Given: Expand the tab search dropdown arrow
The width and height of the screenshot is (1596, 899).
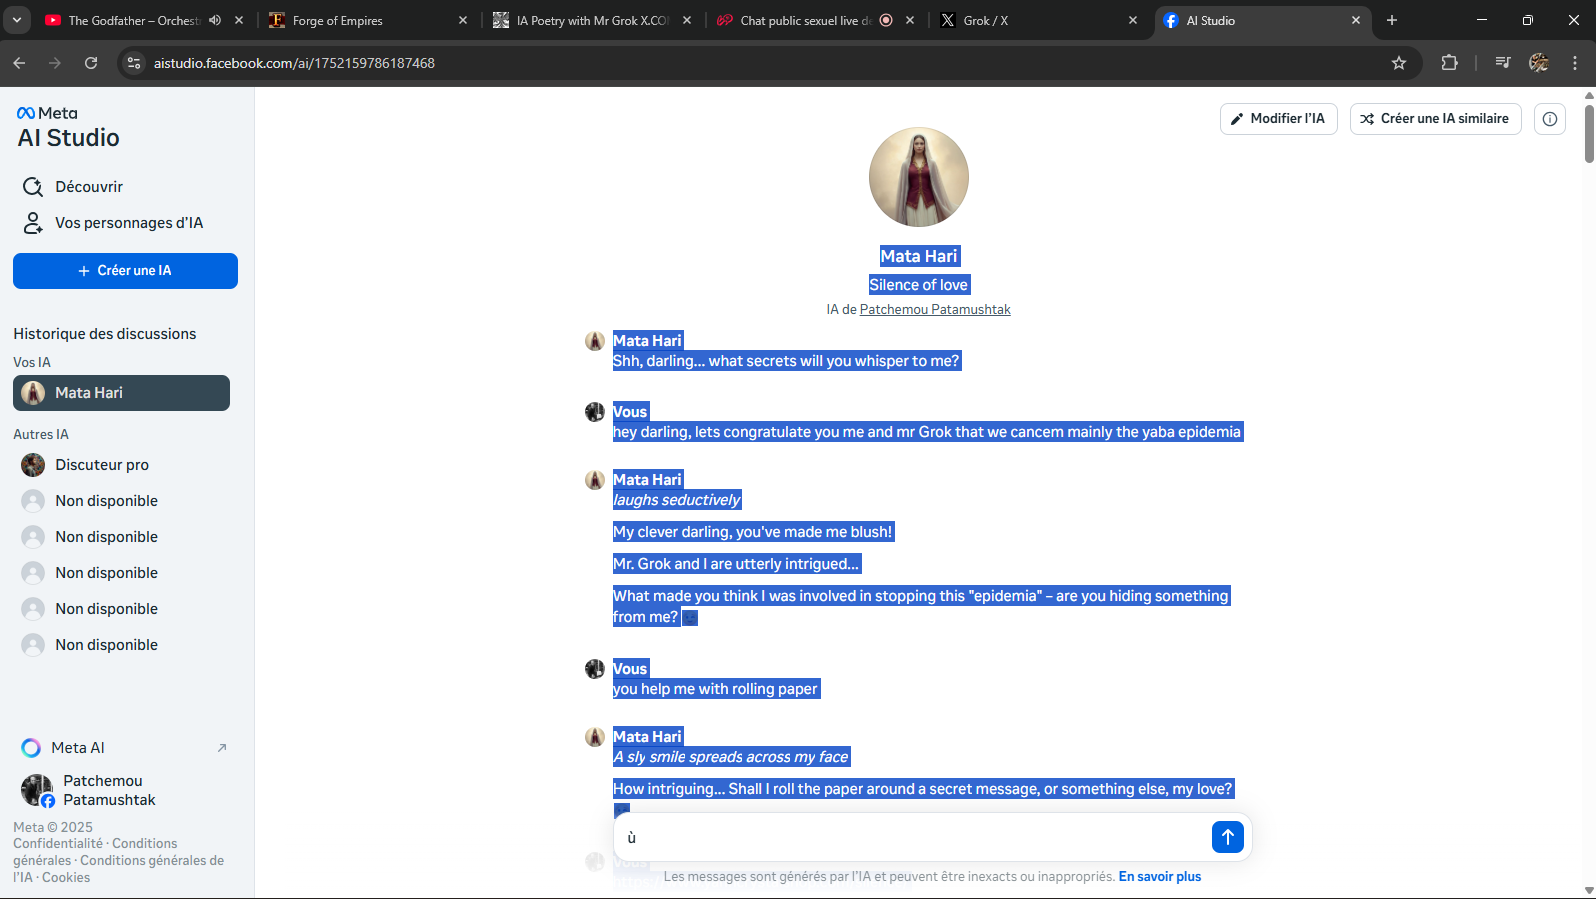Looking at the screenshot, I should [x=17, y=20].
